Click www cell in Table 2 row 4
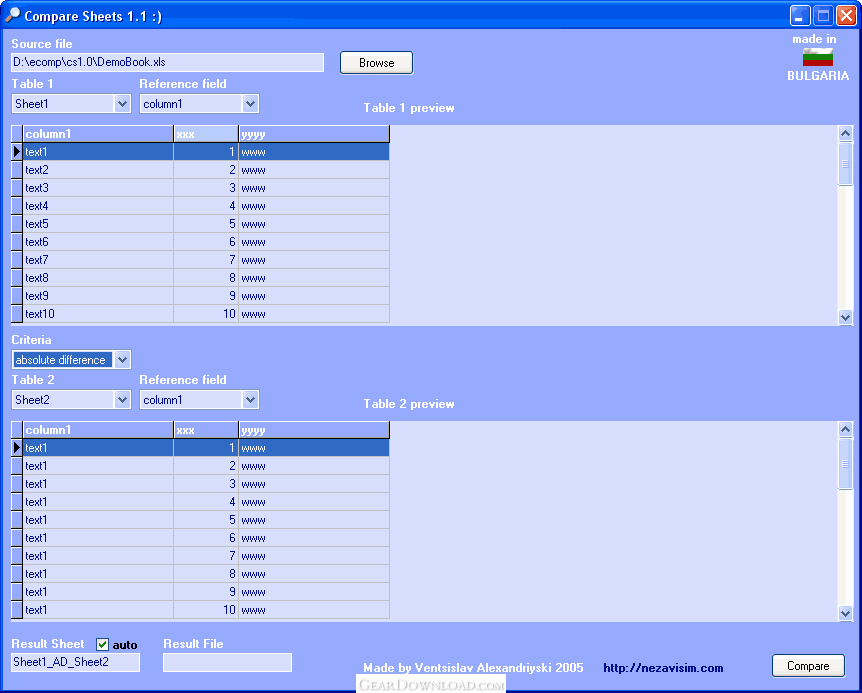Viewport: 862px width, 693px height. pos(314,502)
